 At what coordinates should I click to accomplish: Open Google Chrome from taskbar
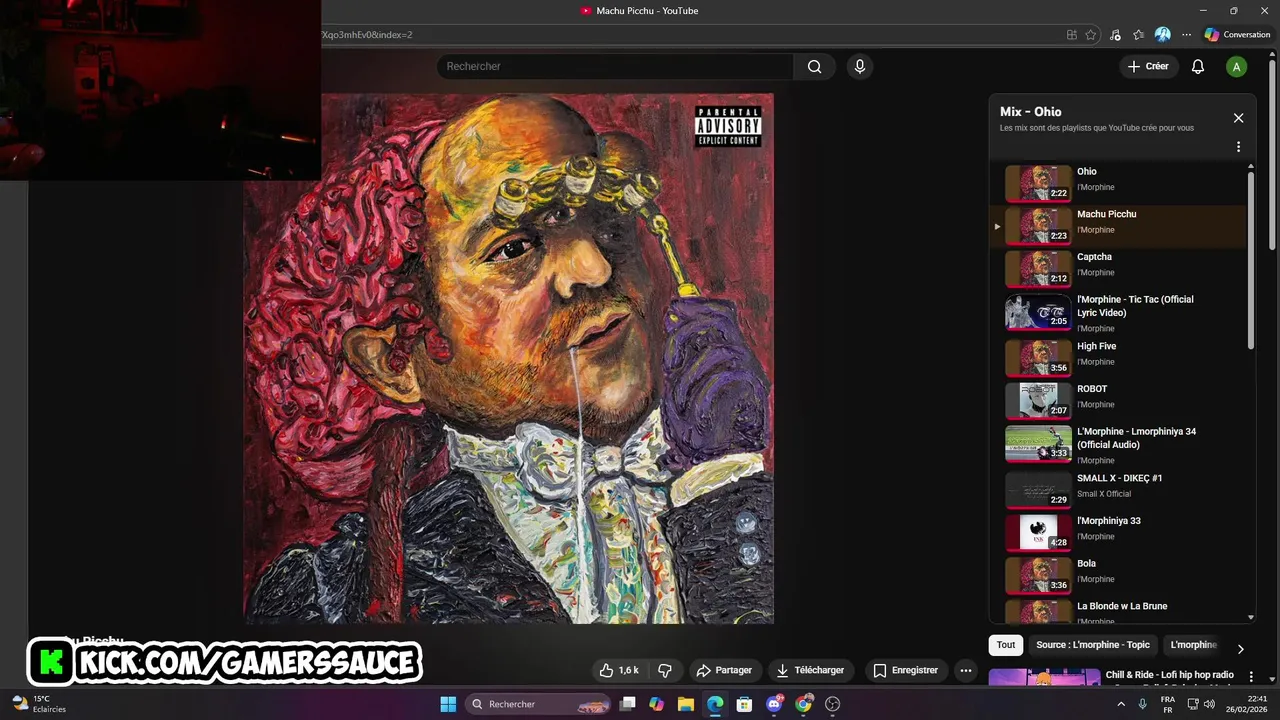tap(803, 704)
